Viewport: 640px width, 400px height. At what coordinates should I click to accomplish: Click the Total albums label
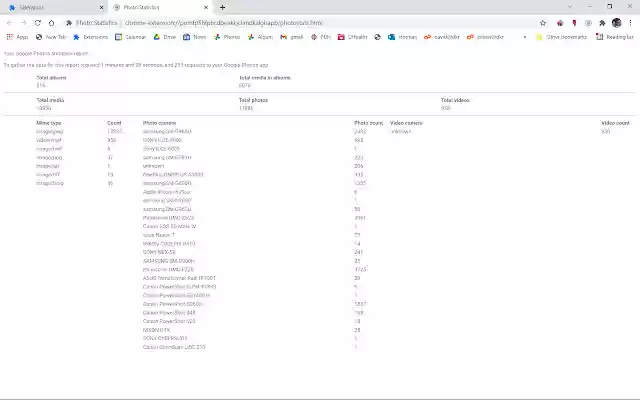(51, 78)
